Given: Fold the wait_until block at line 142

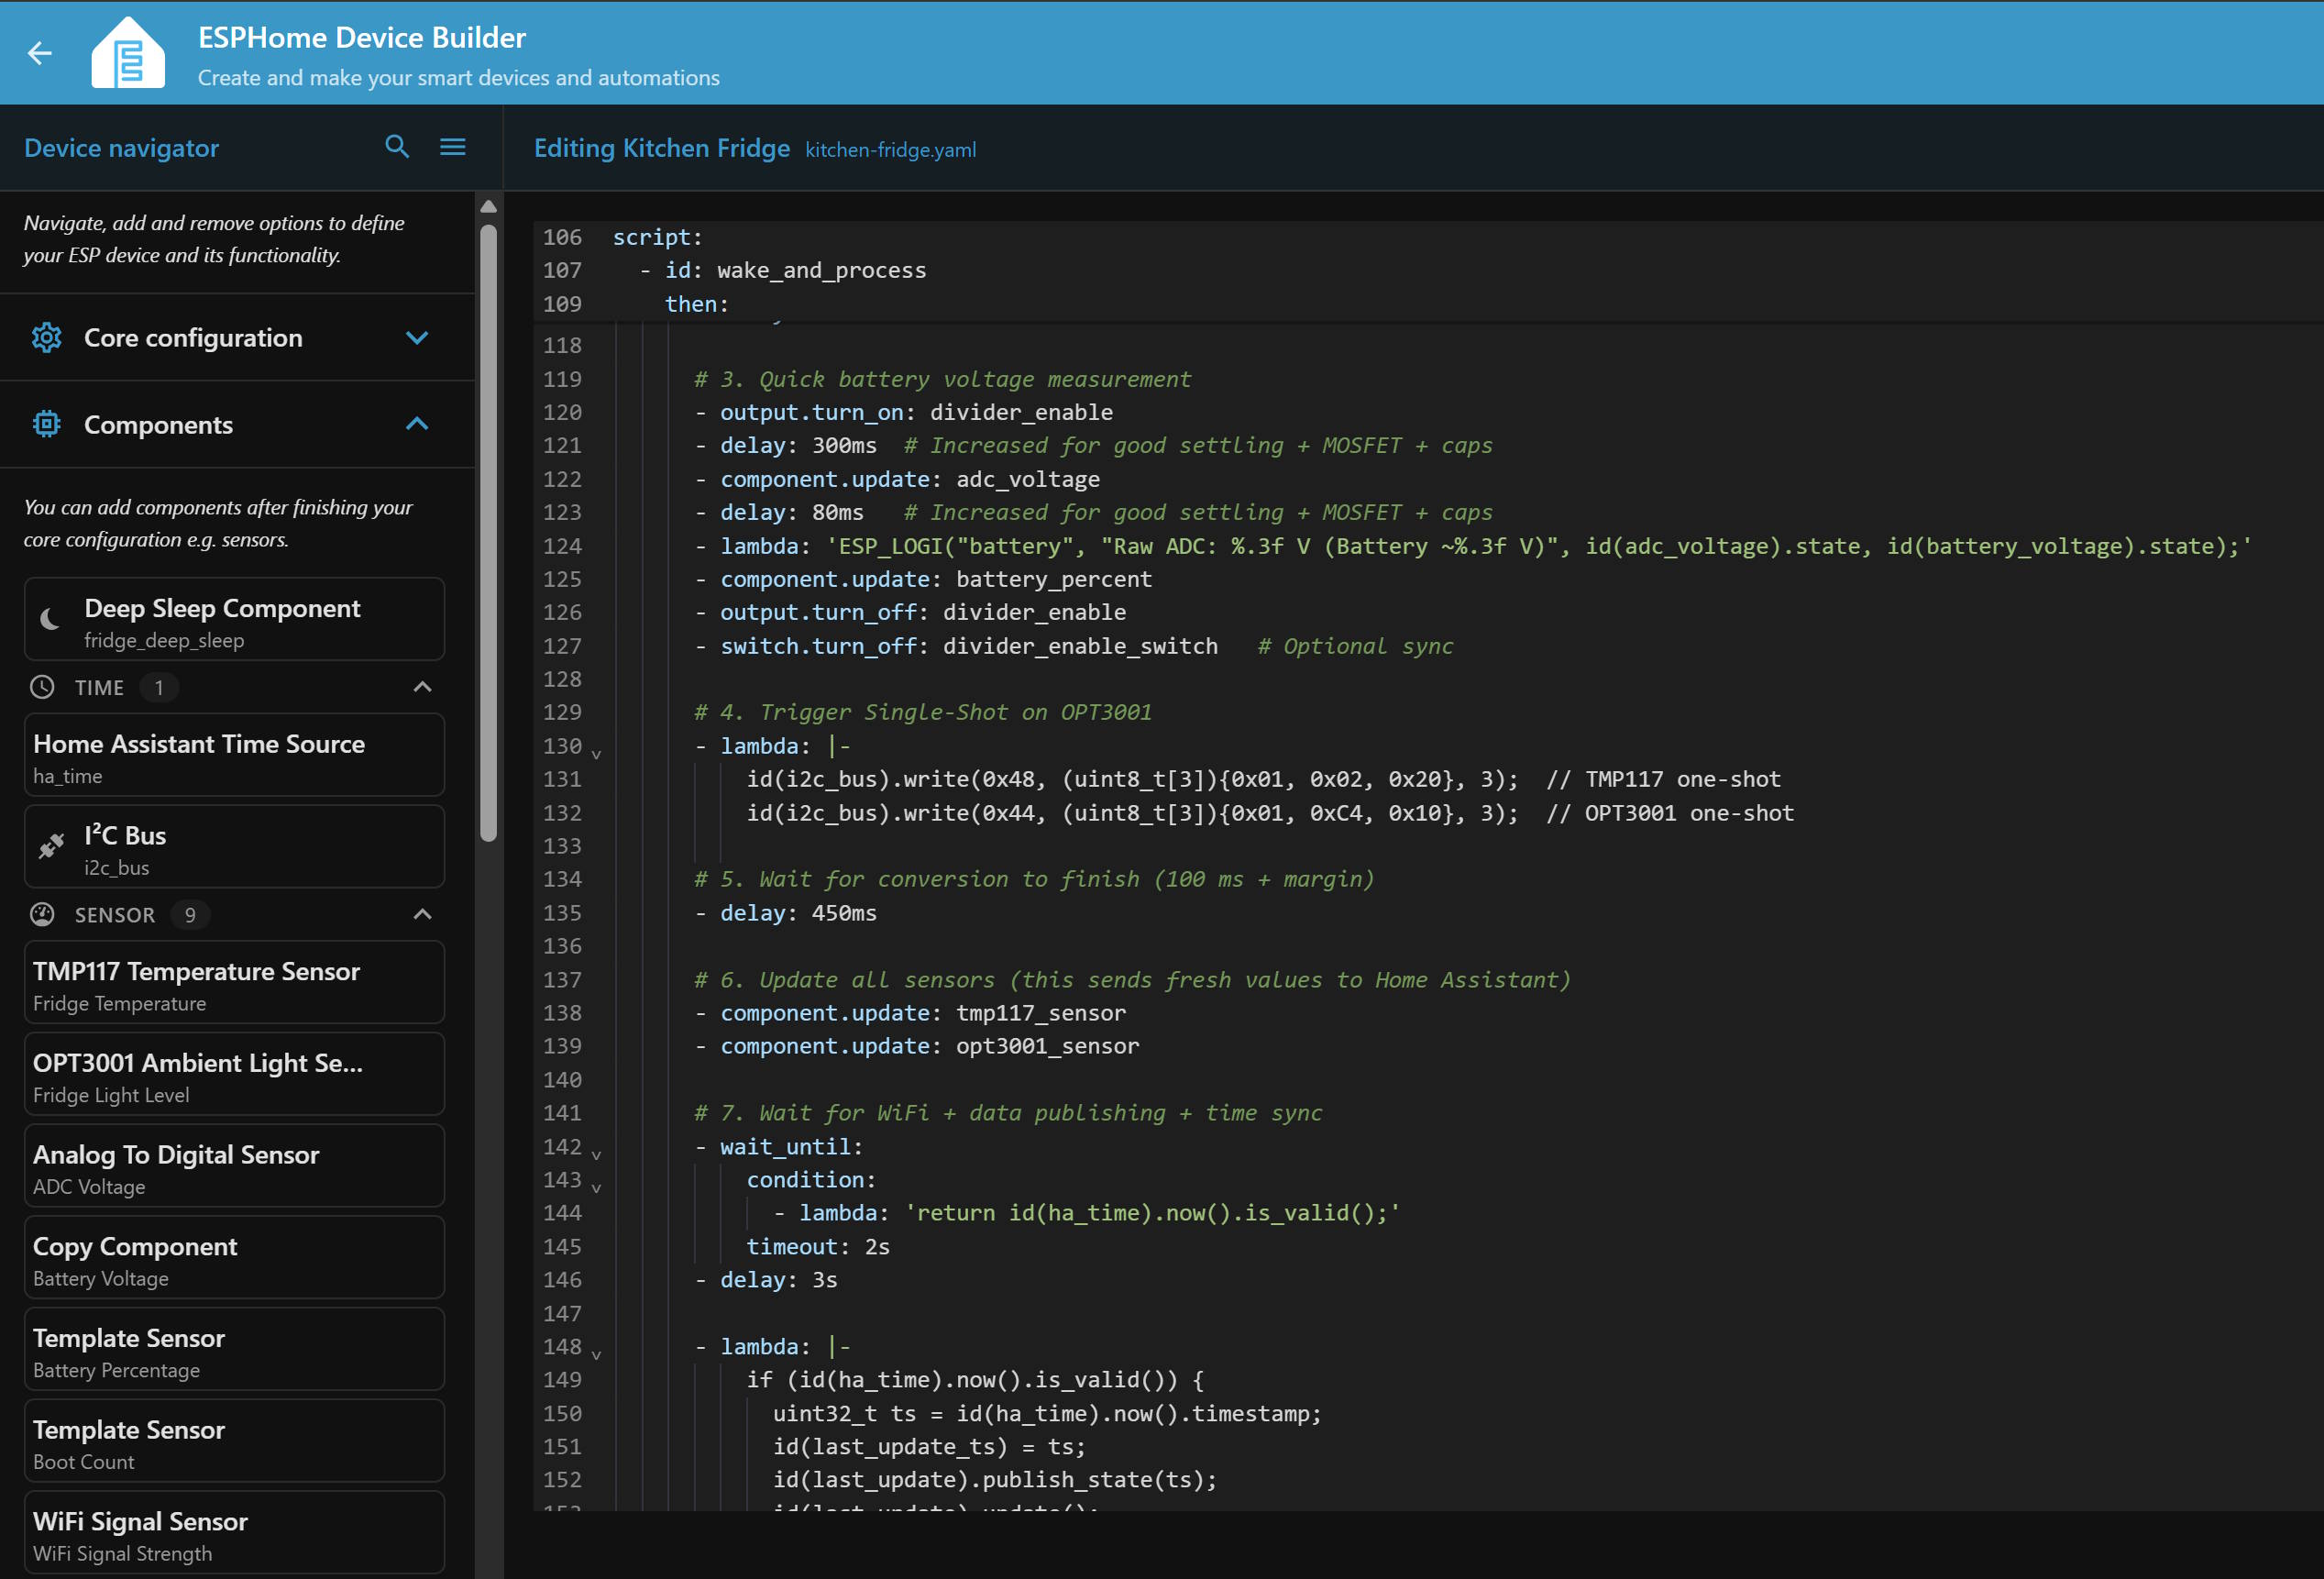Looking at the screenshot, I should tap(596, 1155).
